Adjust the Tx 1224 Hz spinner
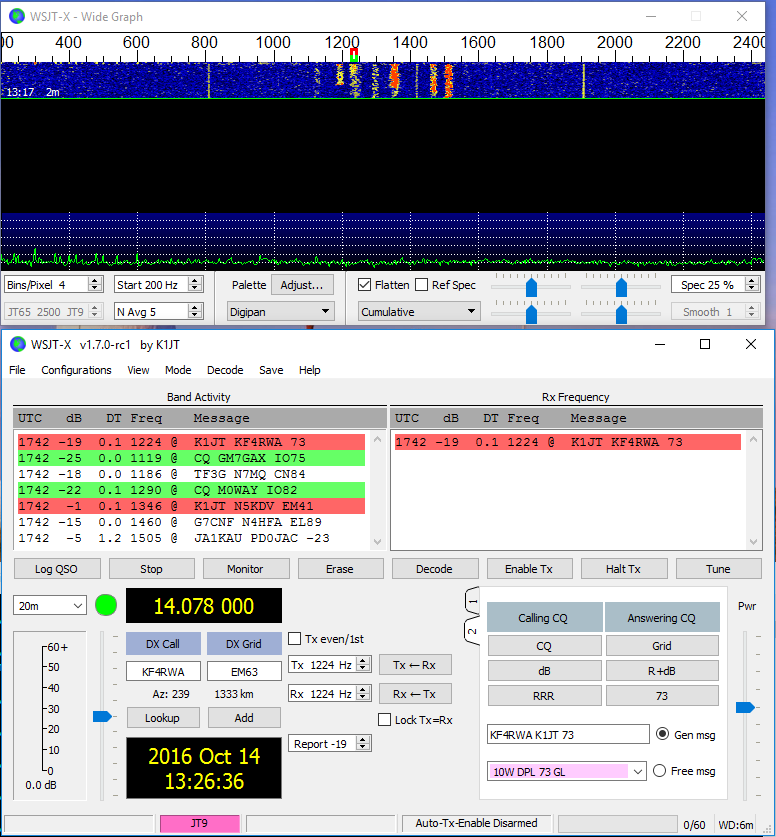776x837 pixels. (x=363, y=664)
